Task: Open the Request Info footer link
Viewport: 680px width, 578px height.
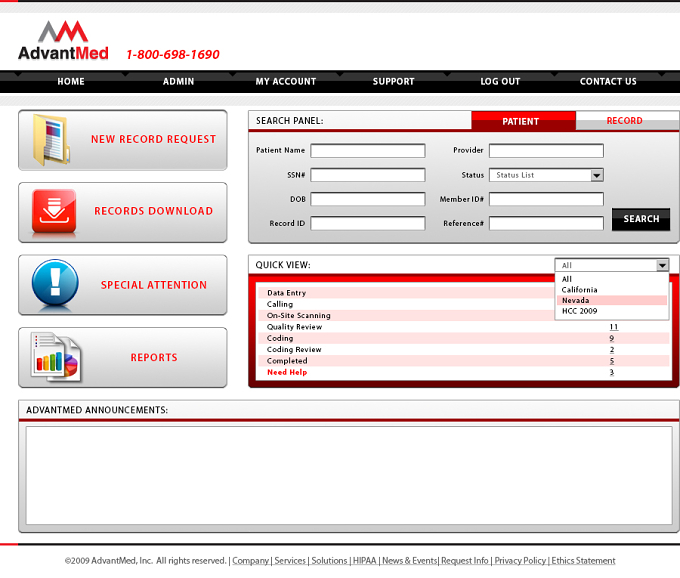Action: click(464, 561)
